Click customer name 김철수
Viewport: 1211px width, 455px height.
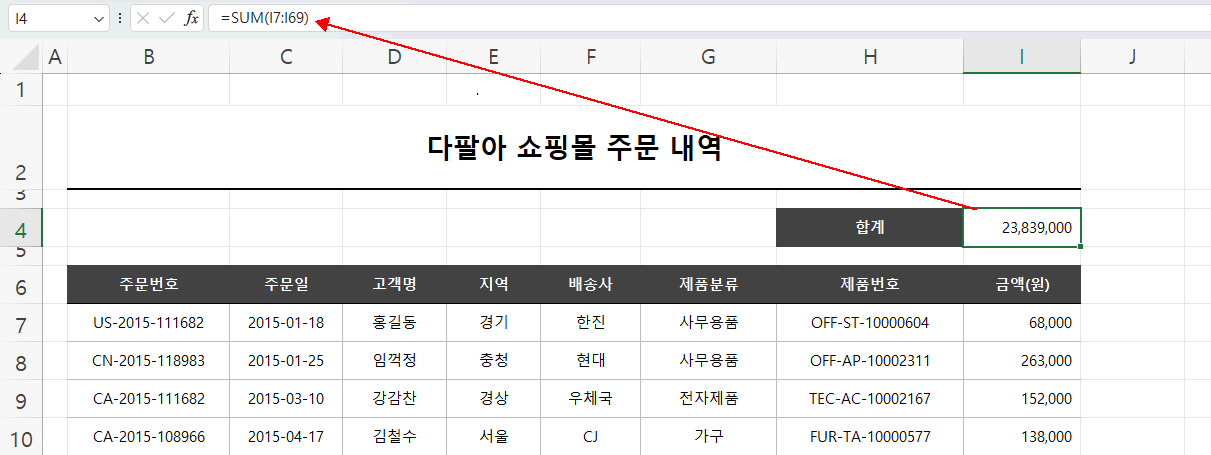tap(394, 437)
